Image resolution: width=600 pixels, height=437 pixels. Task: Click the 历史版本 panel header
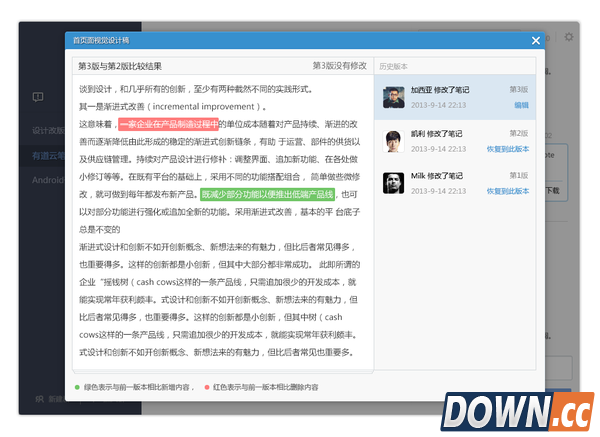coord(394,66)
